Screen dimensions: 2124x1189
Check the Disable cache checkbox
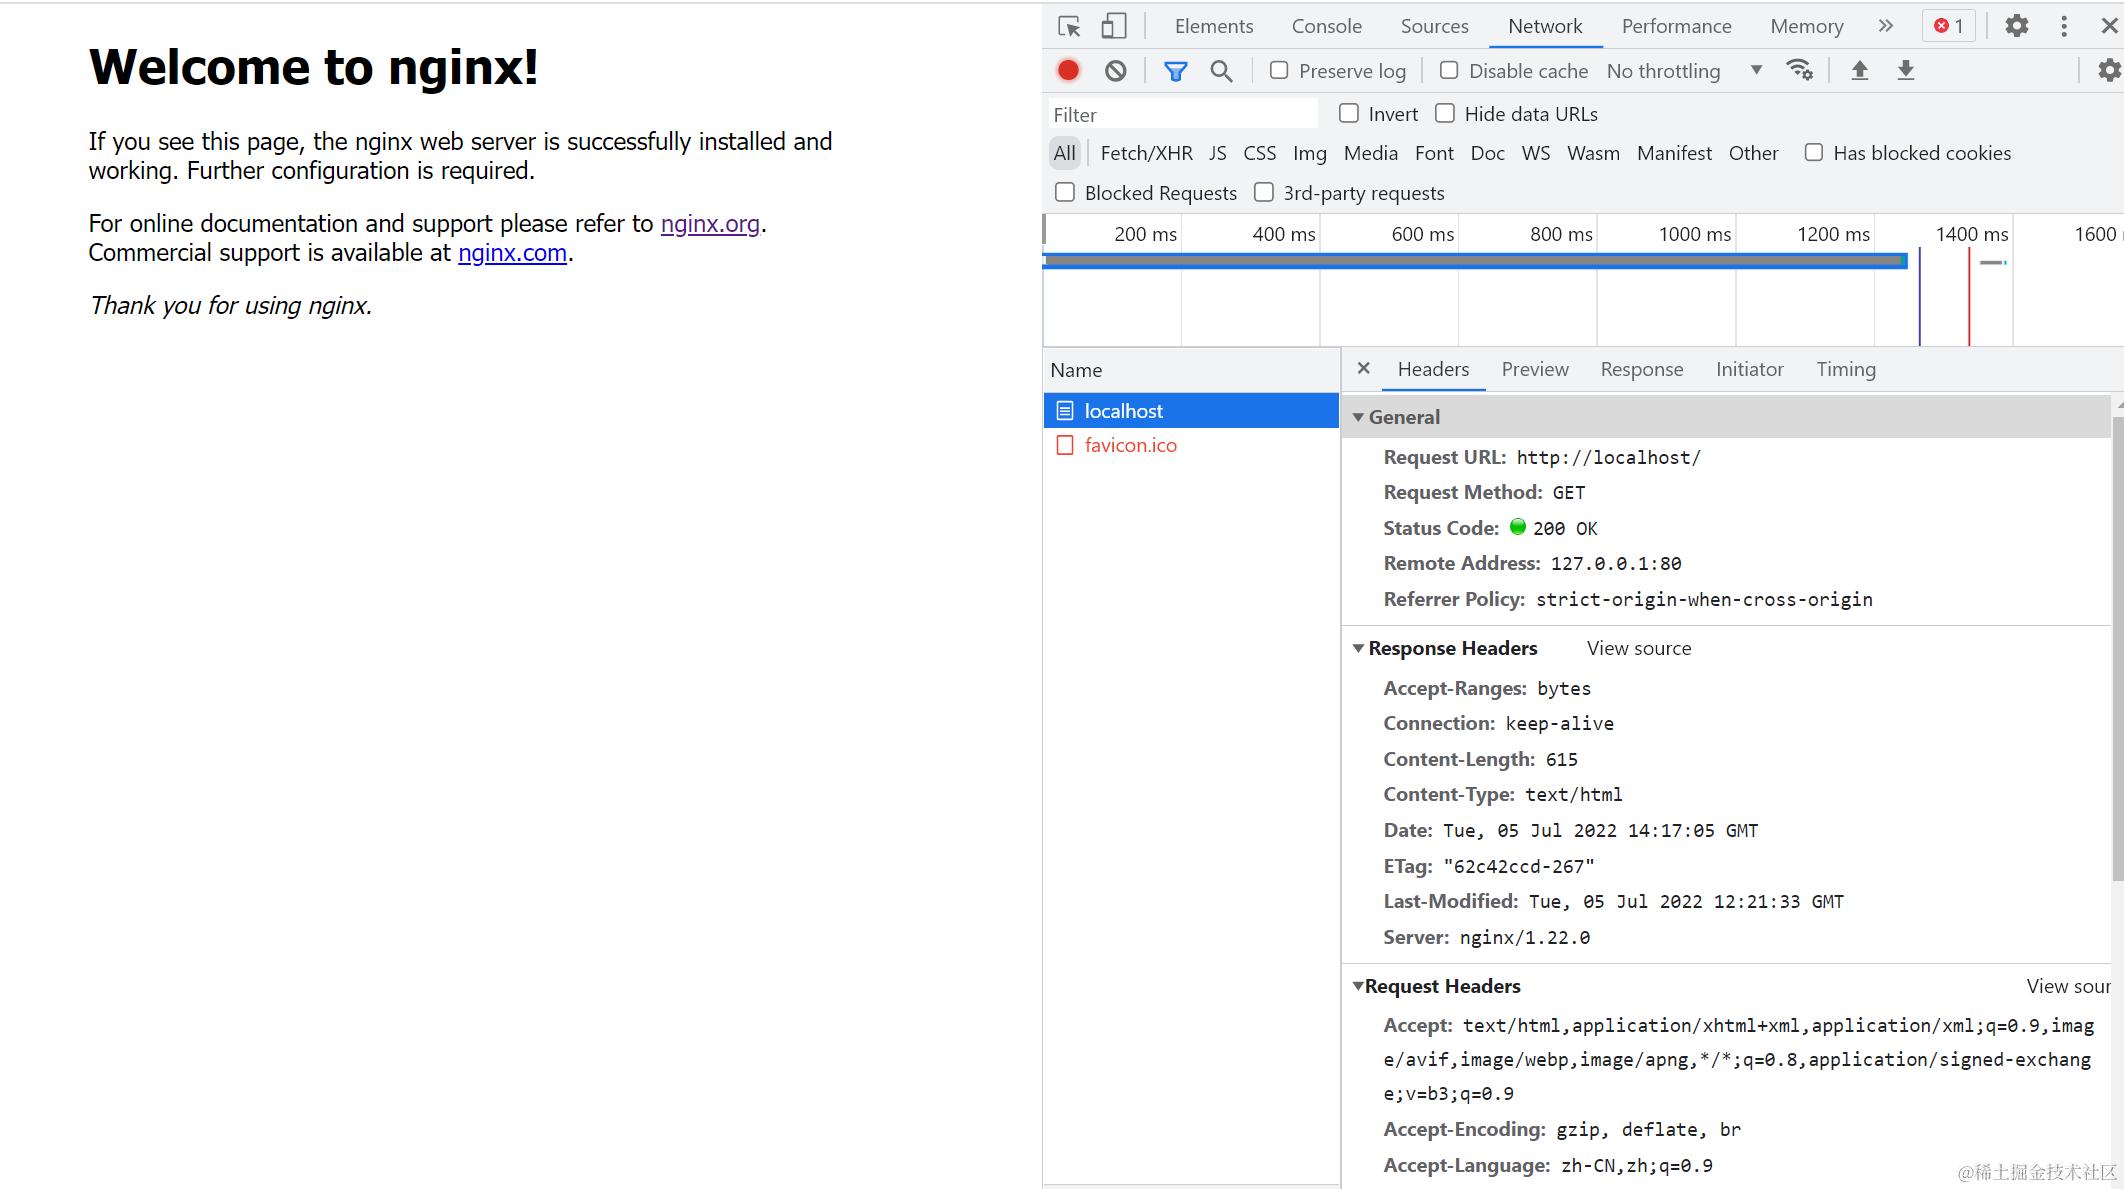pyautogui.click(x=1449, y=70)
